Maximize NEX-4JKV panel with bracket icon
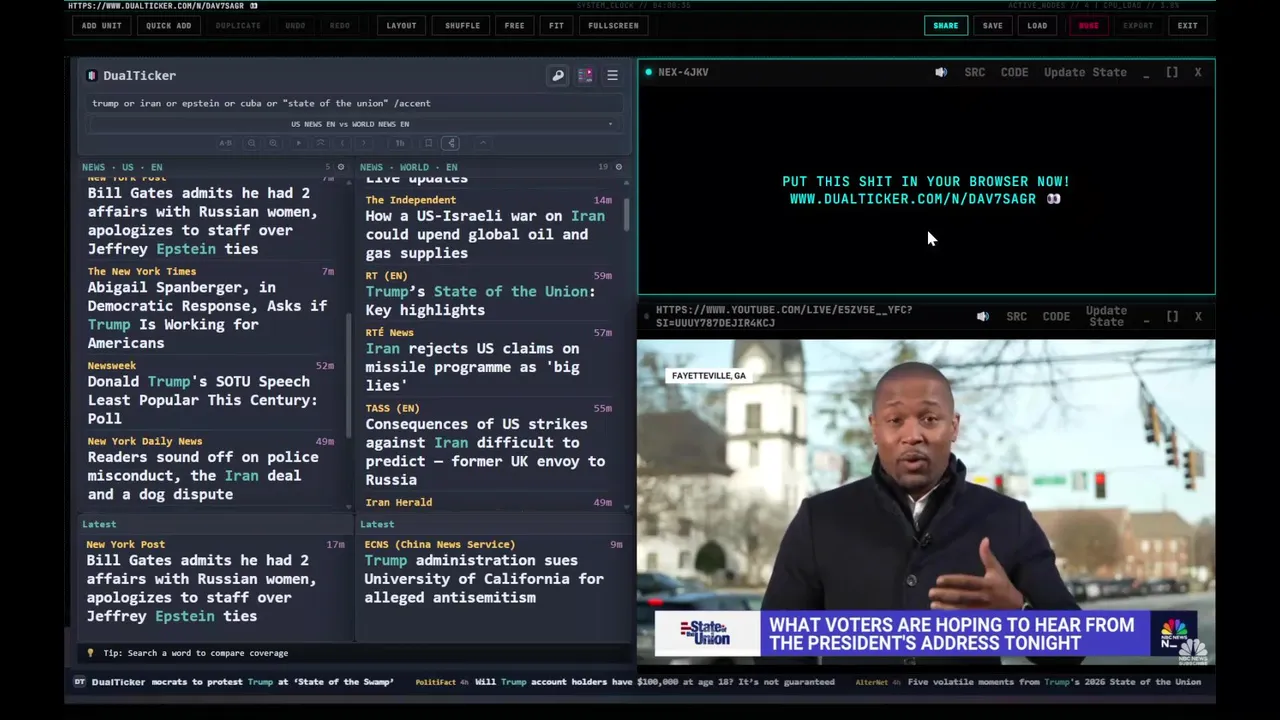The height and width of the screenshot is (720, 1280). pyautogui.click(x=1172, y=72)
